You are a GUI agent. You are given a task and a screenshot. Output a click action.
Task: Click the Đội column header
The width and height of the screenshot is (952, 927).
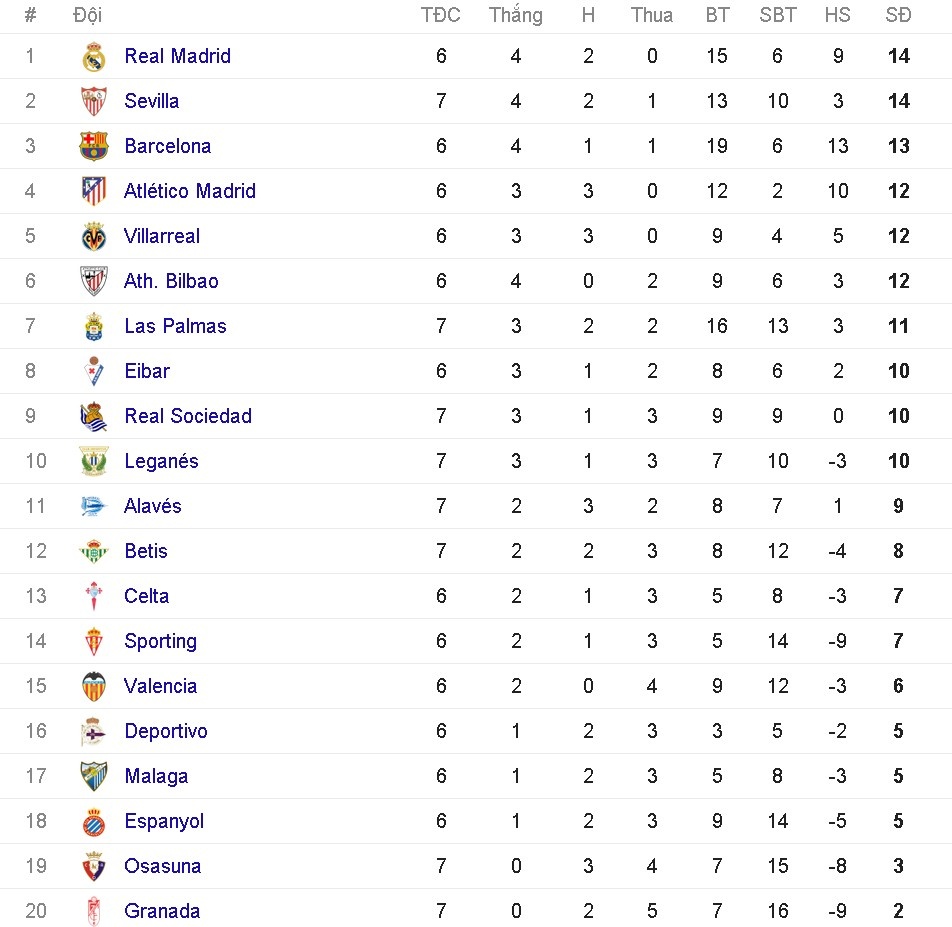click(88, 15)
